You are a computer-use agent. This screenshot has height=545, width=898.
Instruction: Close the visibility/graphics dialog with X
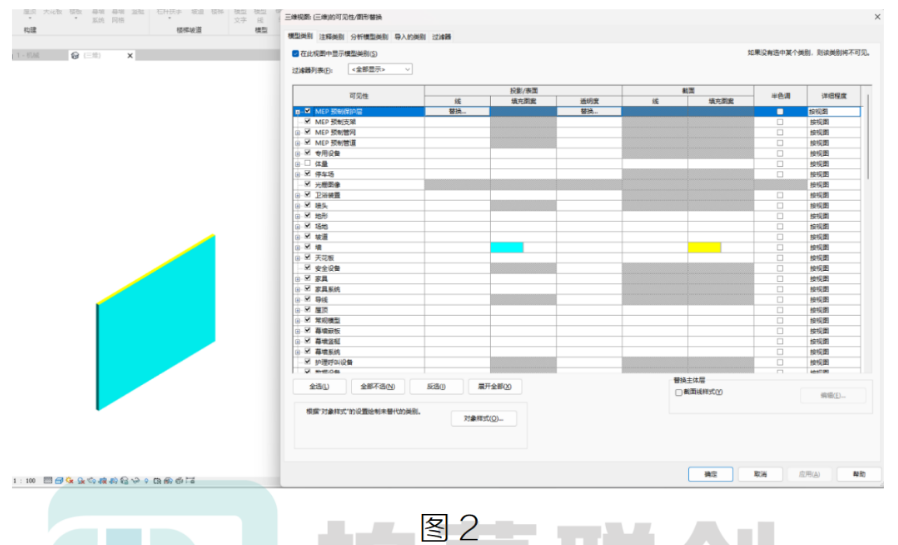877,17
